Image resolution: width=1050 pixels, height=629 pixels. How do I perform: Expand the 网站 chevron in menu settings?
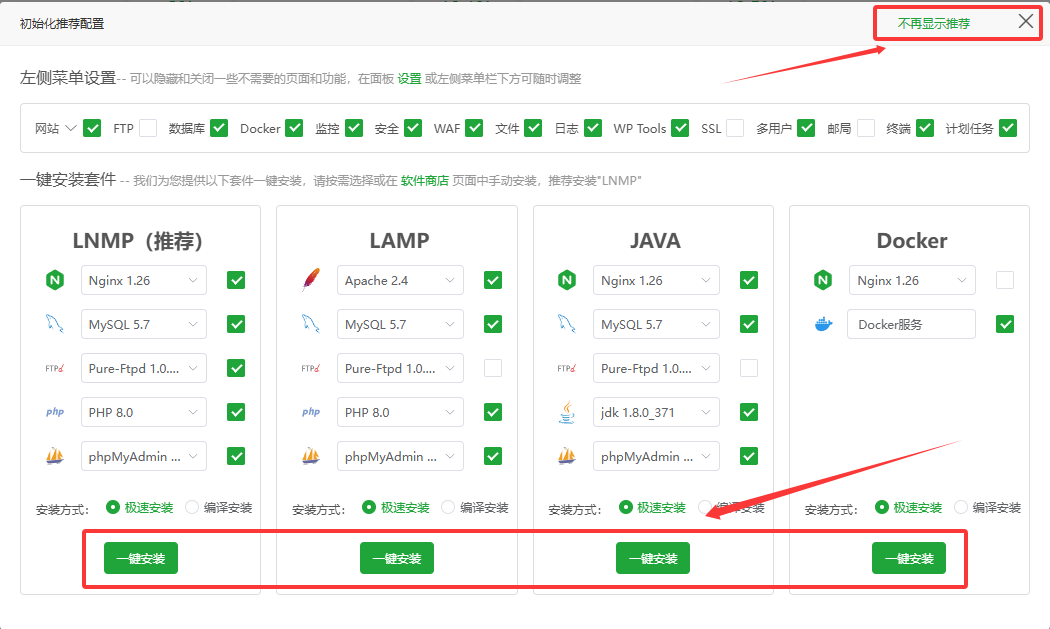[x=71, y=128]
